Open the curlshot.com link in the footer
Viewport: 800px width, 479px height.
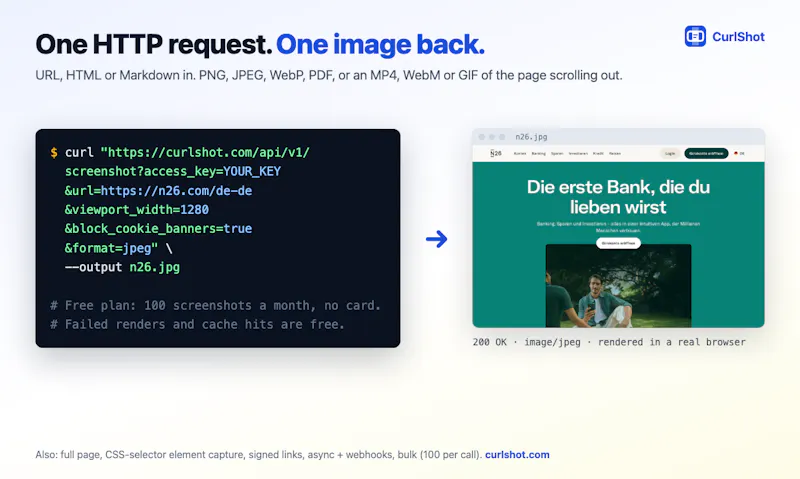[517, 455]
